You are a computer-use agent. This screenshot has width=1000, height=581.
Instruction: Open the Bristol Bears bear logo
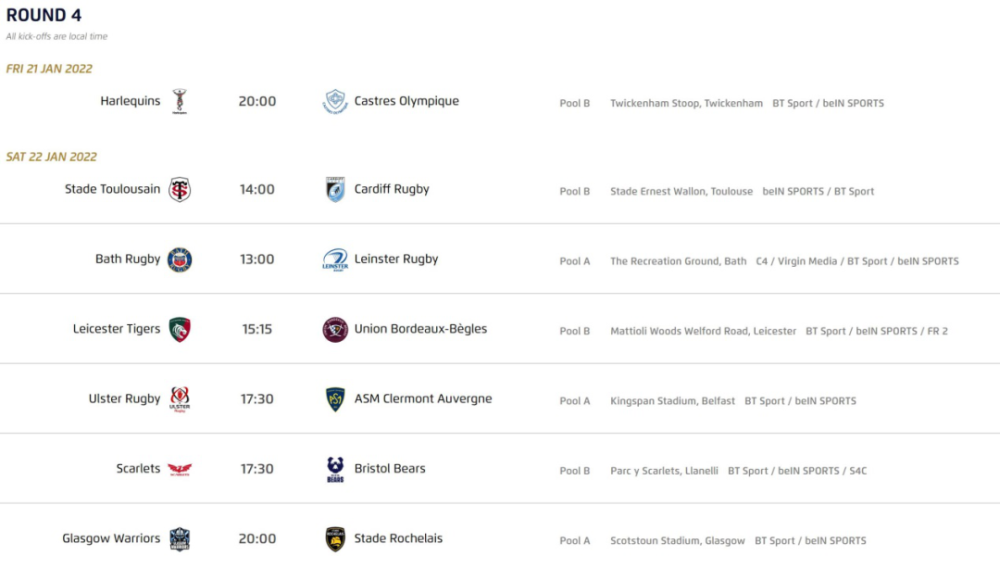(x=335, y=469)
